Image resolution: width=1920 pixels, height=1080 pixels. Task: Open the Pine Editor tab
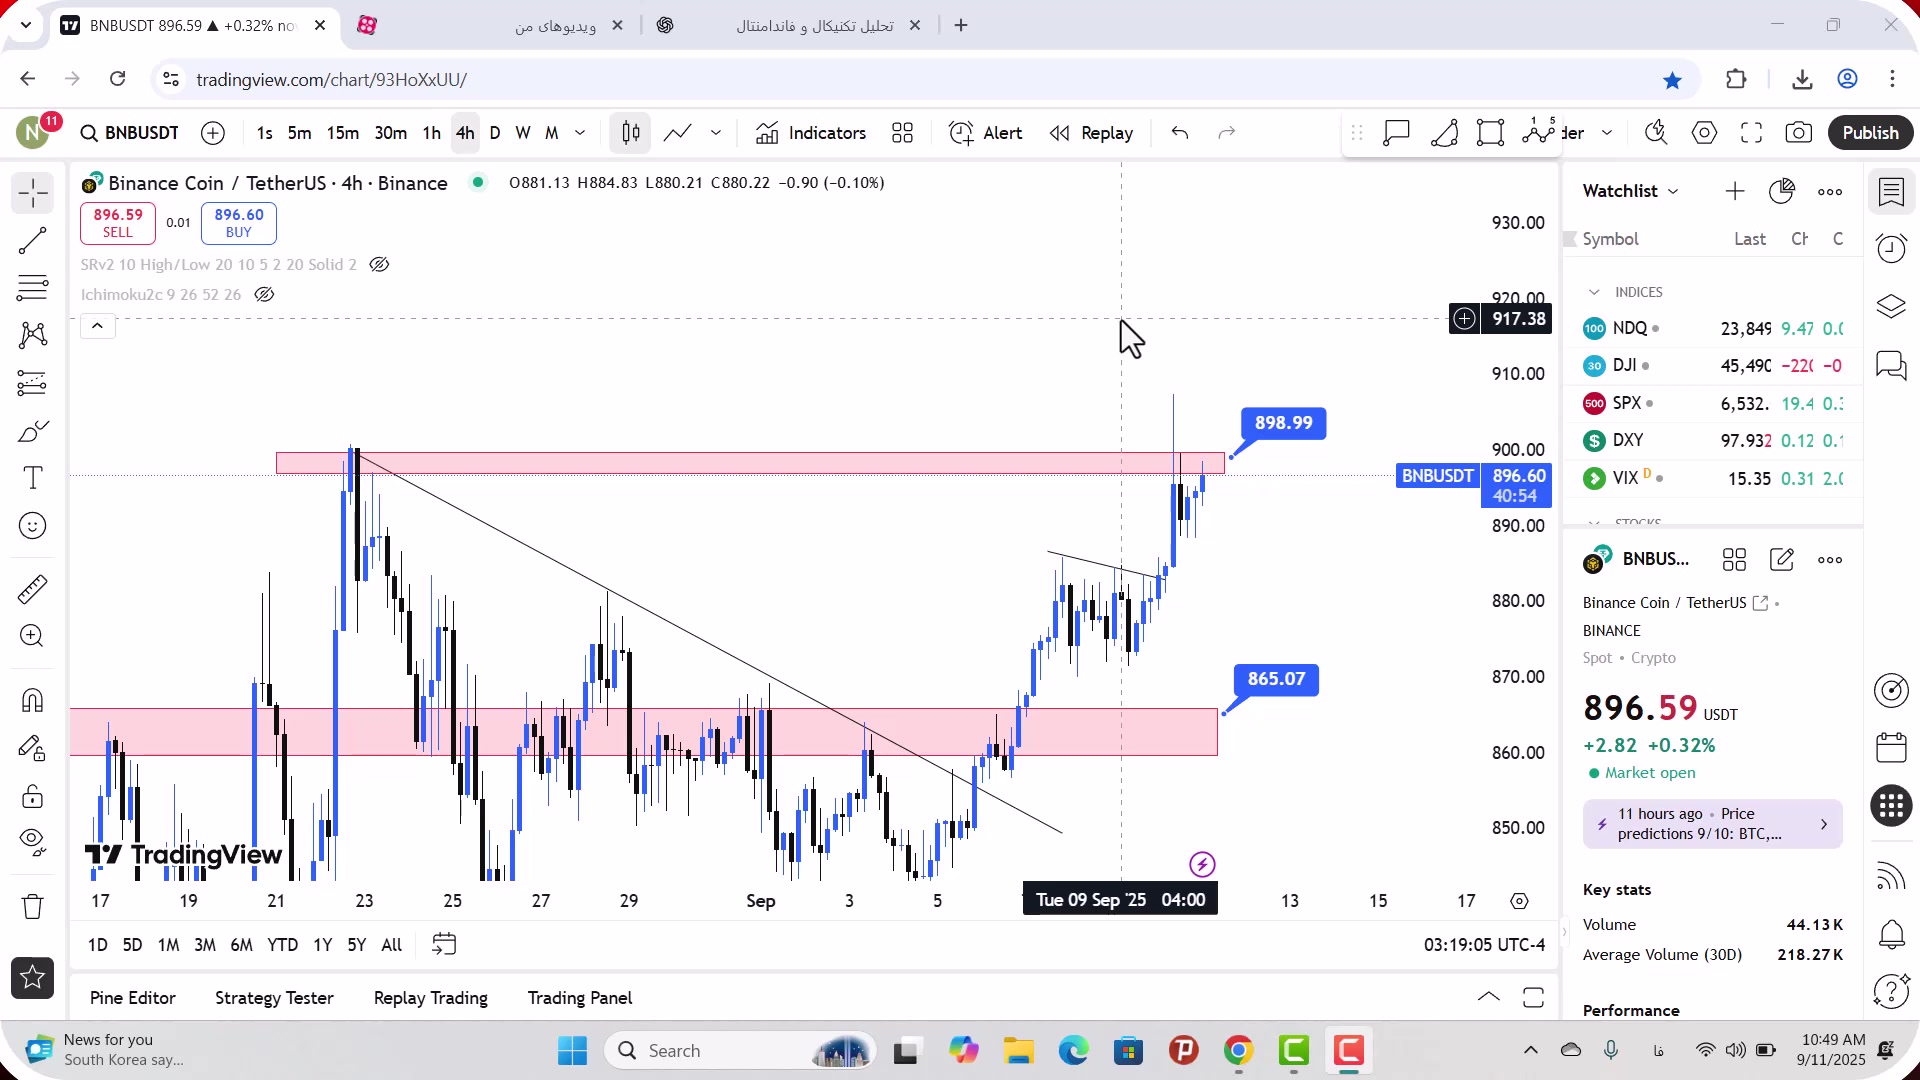[x=133, y=998]
